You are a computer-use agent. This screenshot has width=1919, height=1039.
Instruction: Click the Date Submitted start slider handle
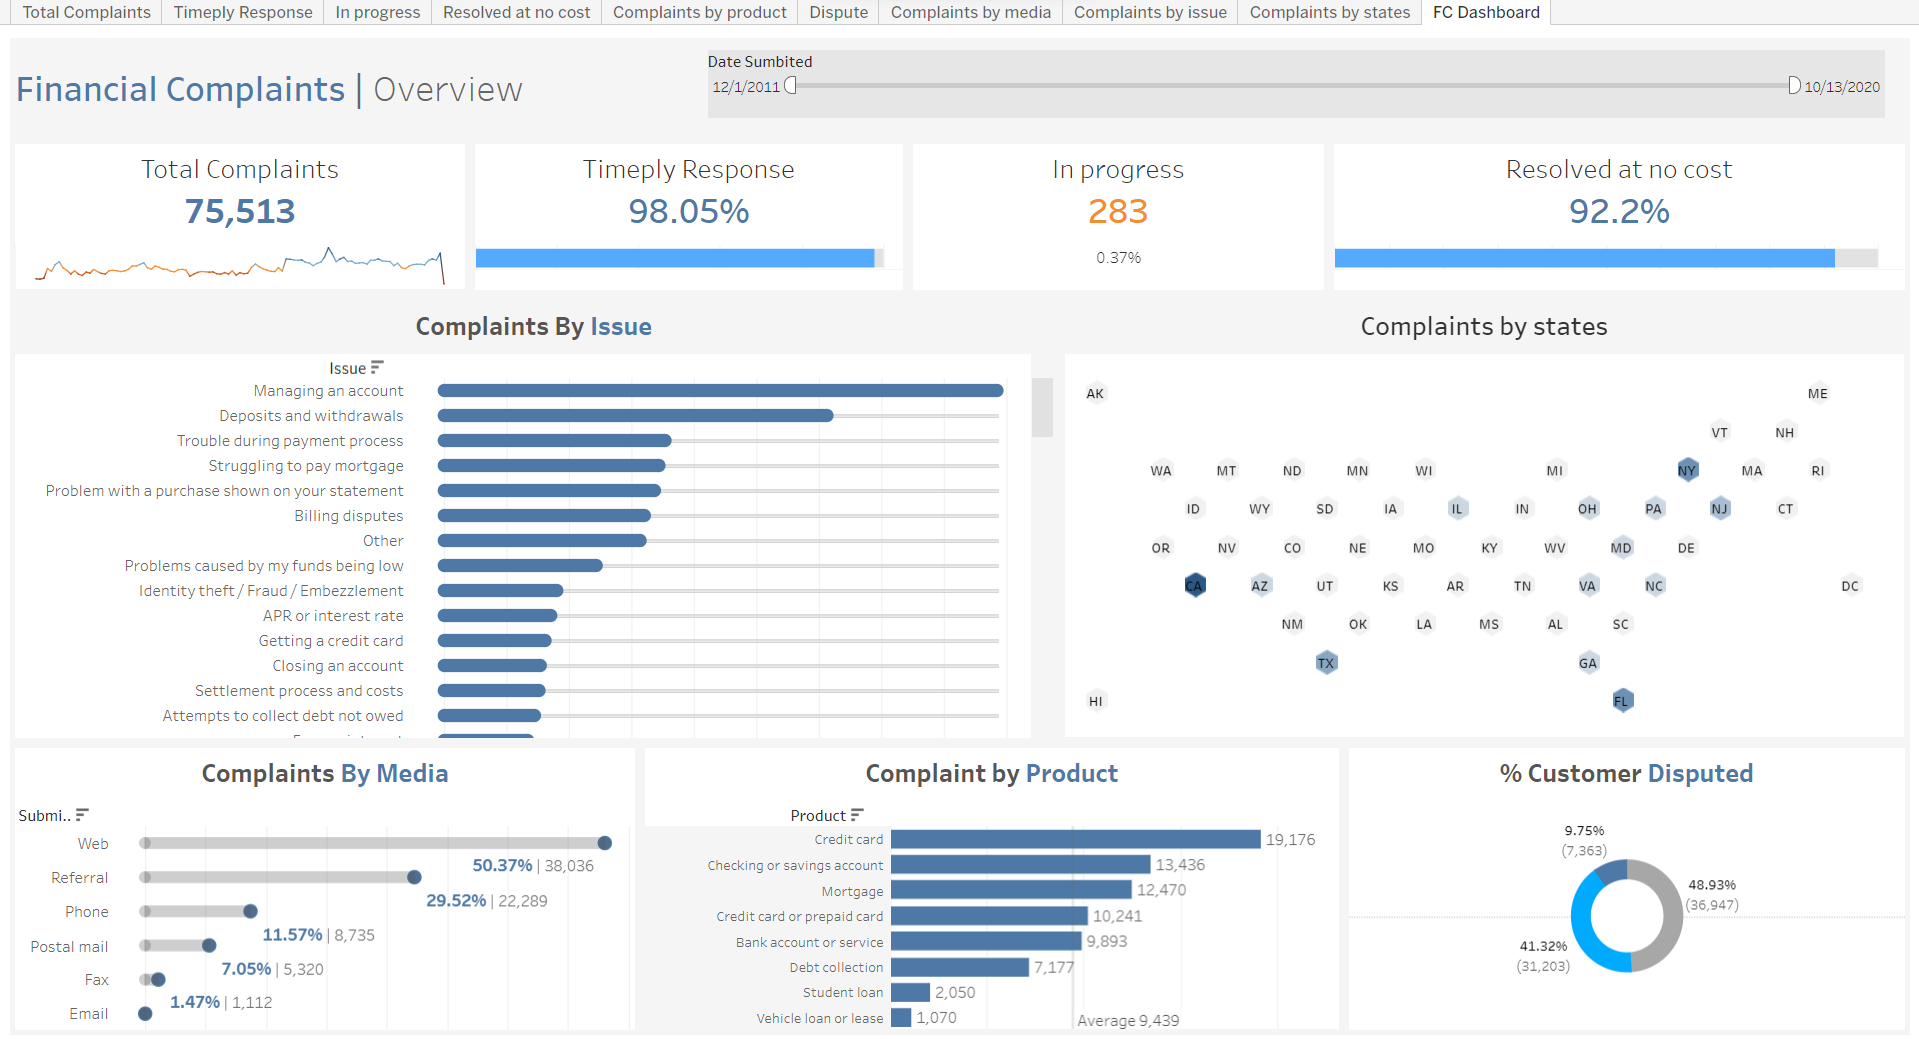click(x=790, y=86)
